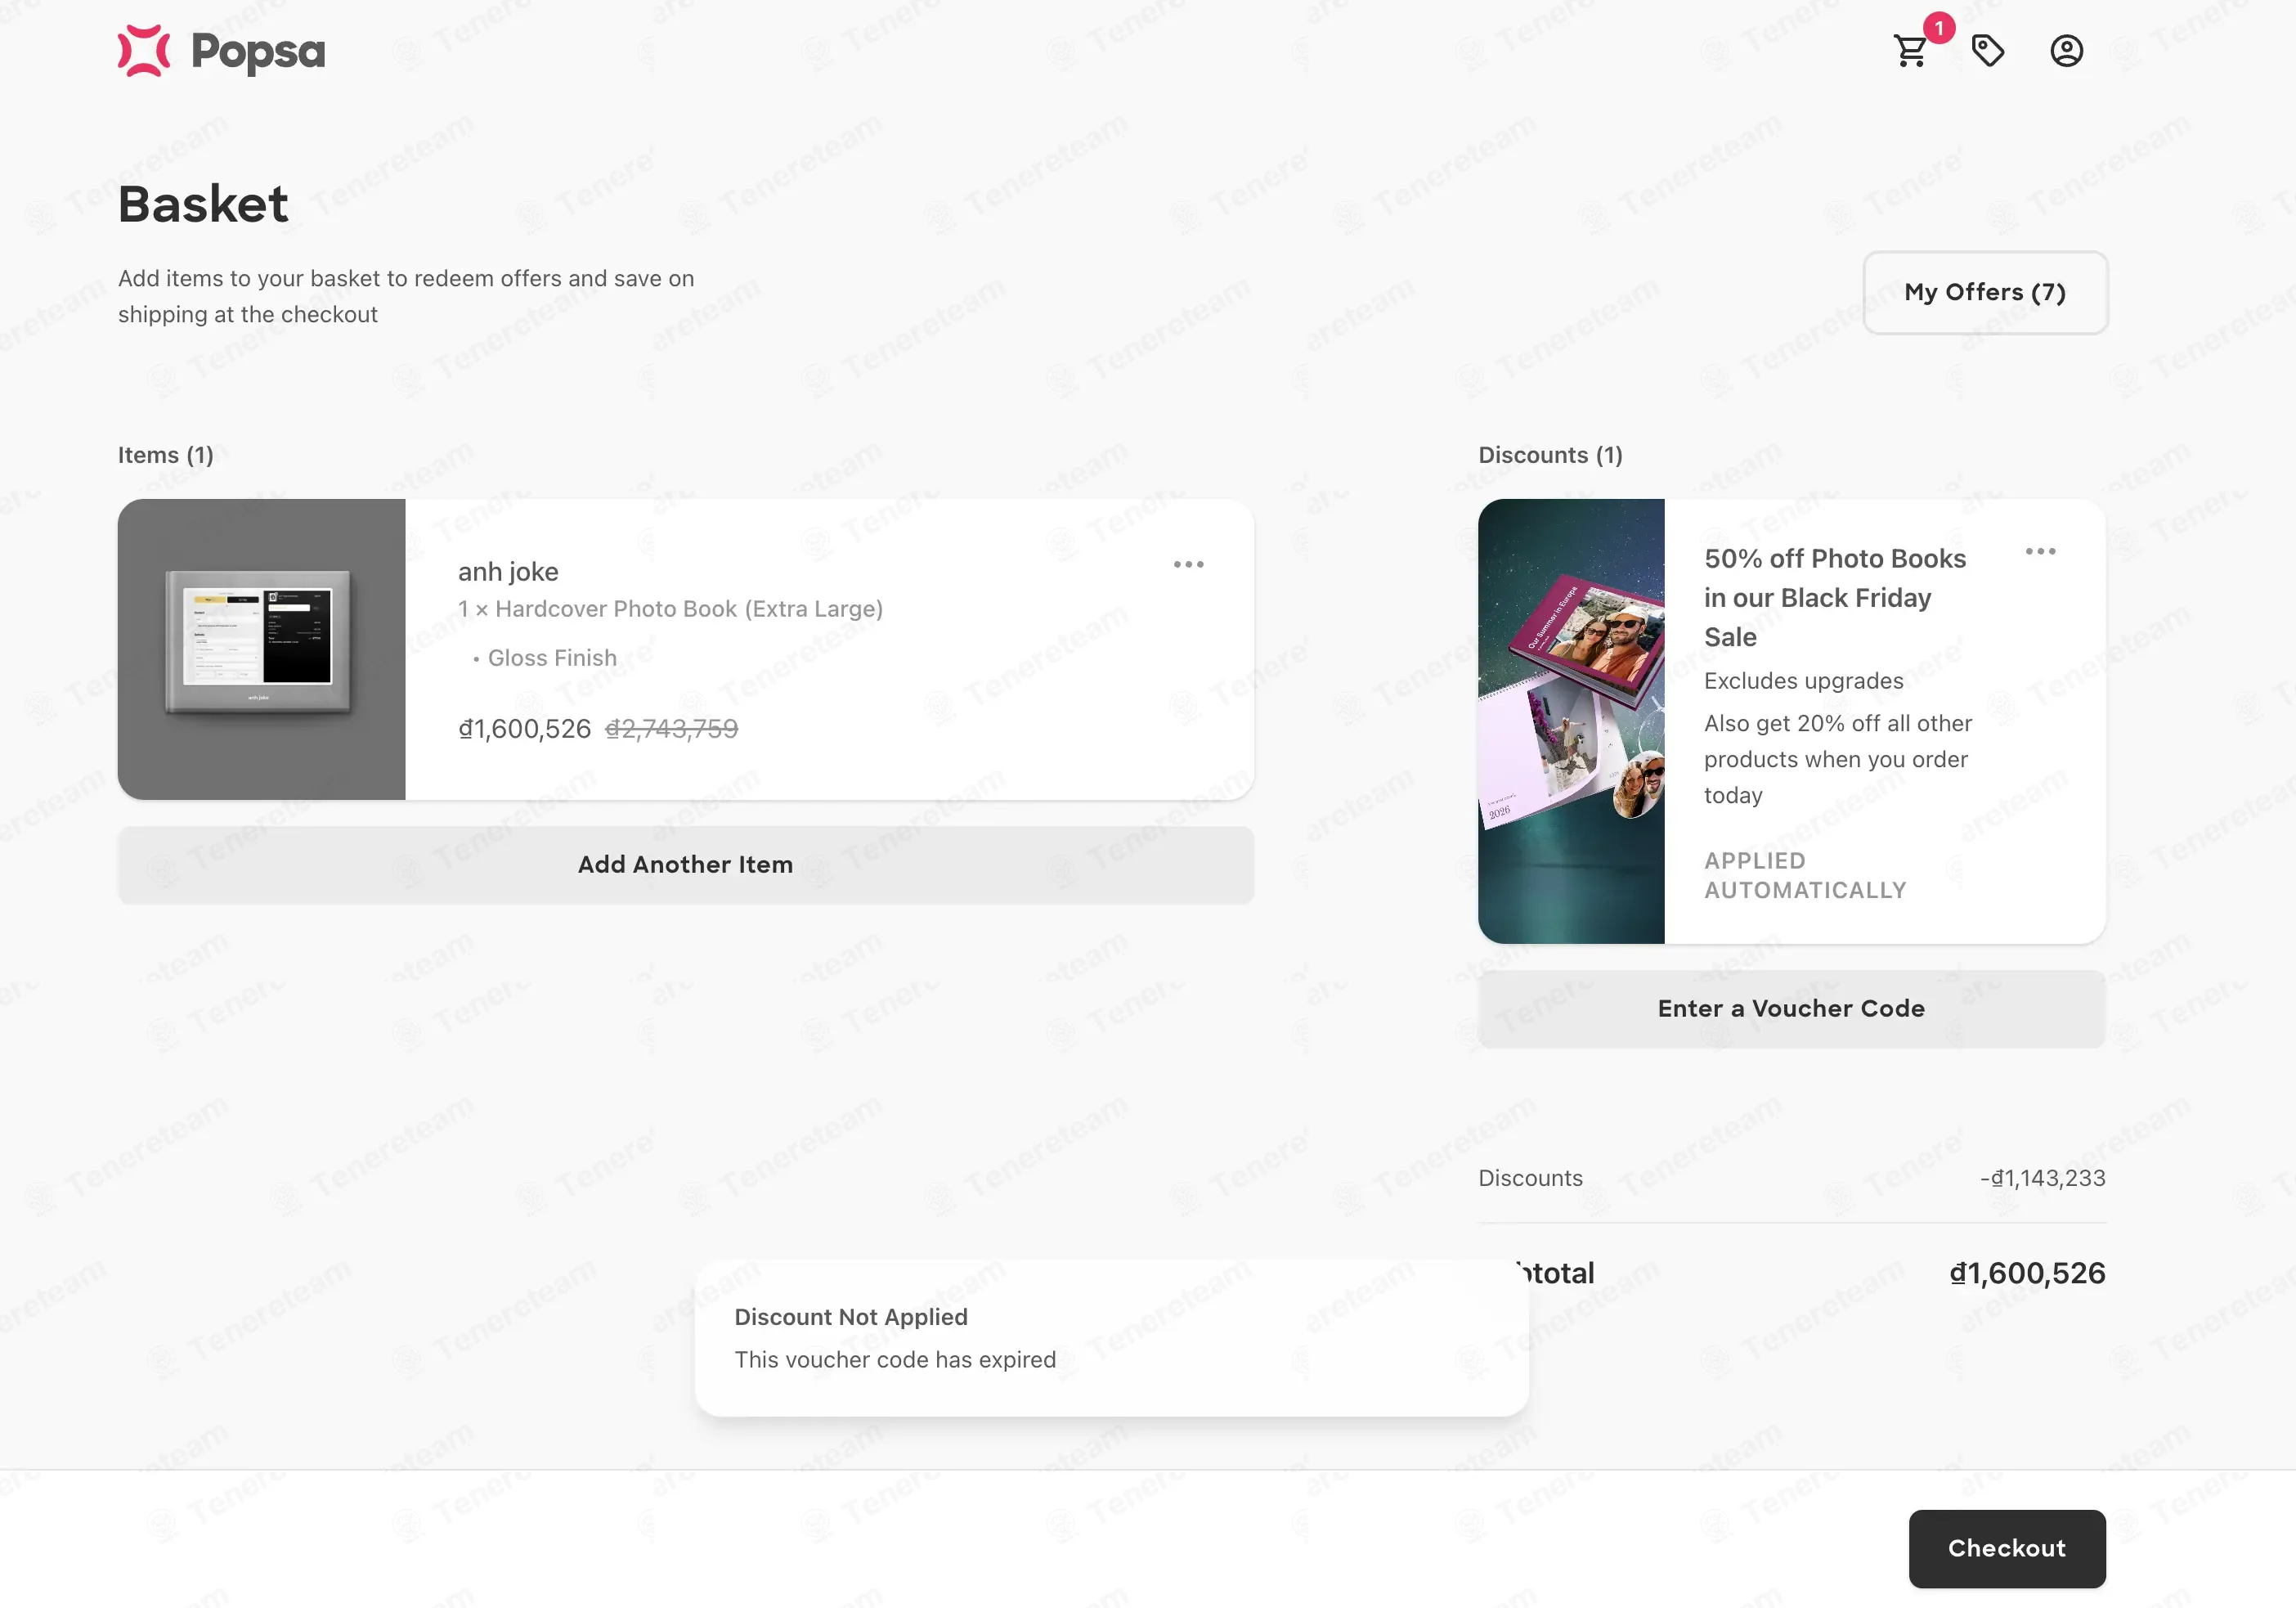Click the 50% off Photo Books title

pos(1835,598)
